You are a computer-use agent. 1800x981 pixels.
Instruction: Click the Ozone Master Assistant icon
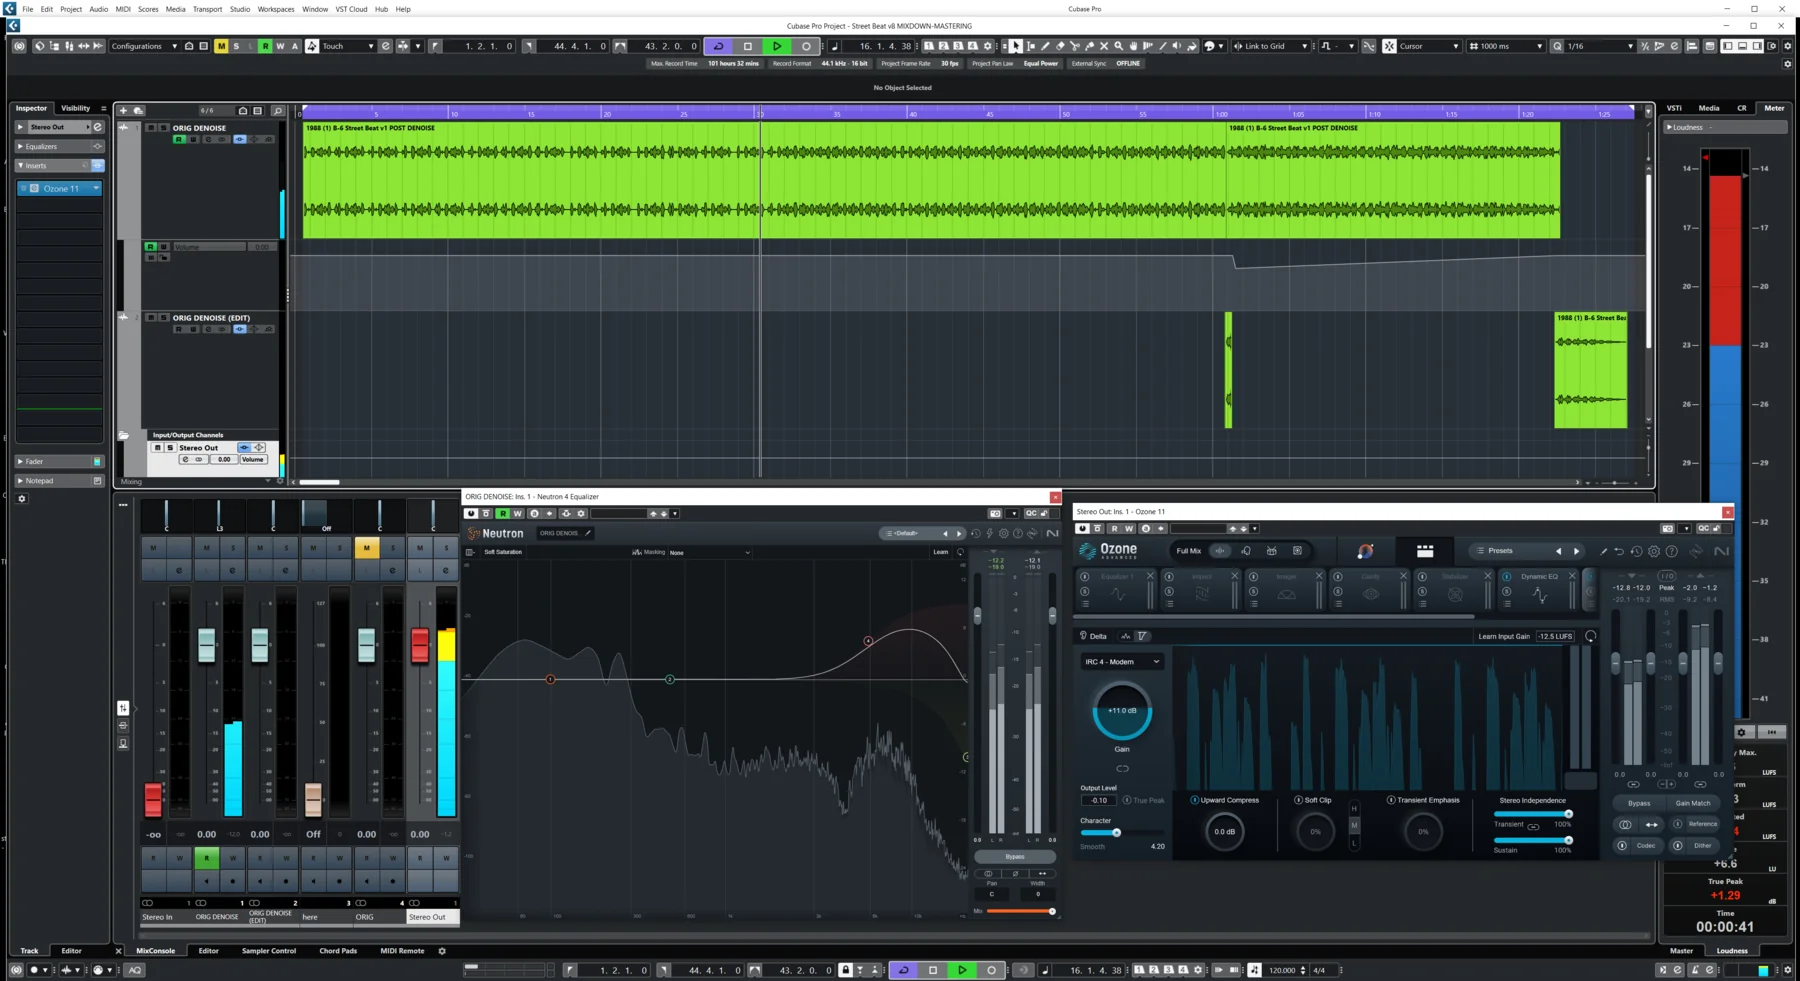[1365, 551]
